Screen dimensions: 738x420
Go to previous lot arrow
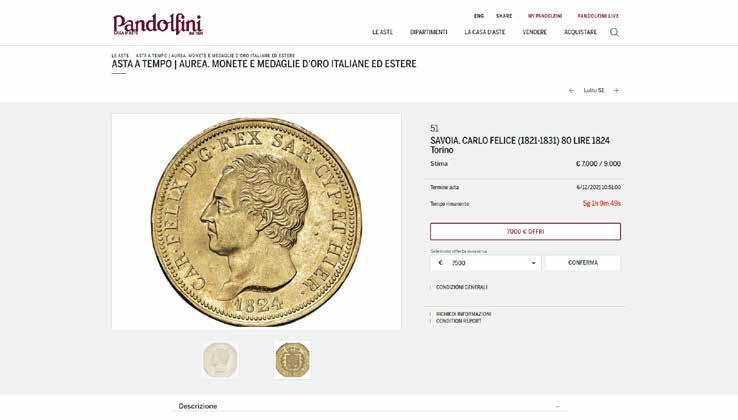(x=571, y=90)
